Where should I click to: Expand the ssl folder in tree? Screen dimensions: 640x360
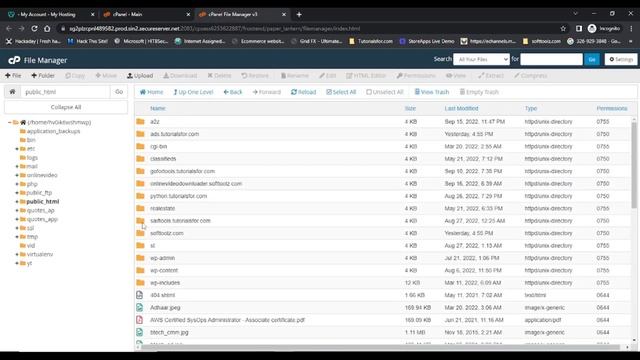tap(17, 228)
